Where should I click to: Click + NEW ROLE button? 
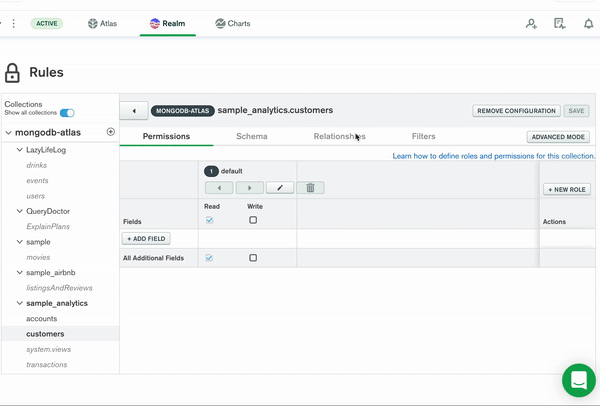pos(567,189)
